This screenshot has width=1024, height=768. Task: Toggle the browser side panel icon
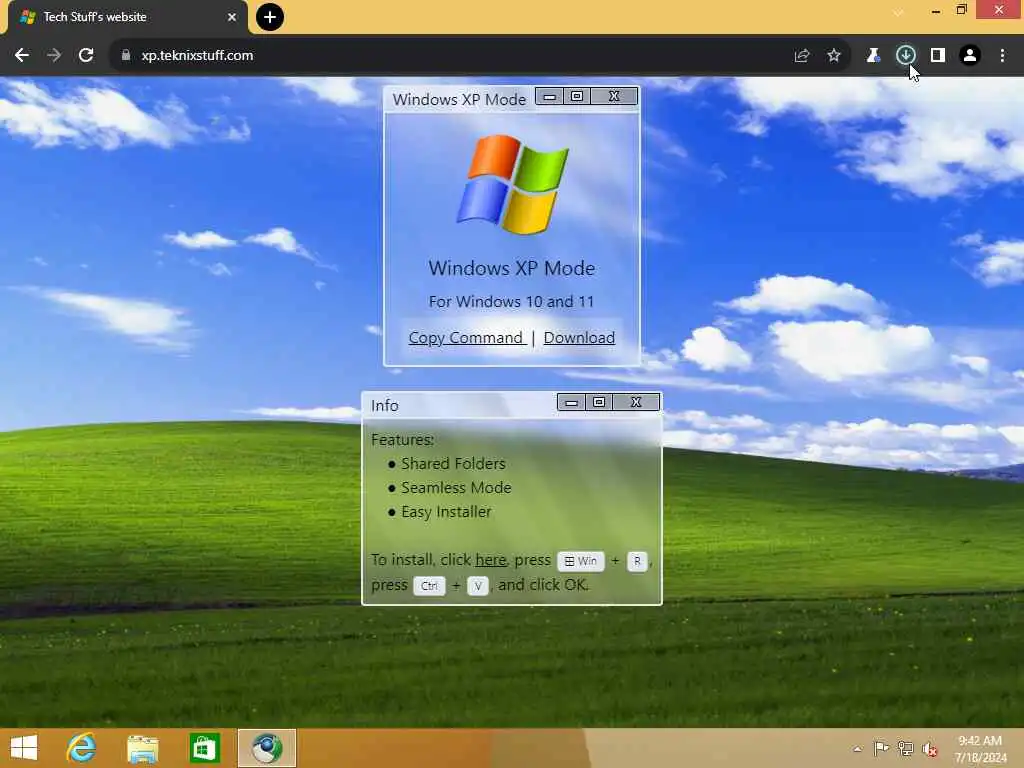[x=938, y=56]
